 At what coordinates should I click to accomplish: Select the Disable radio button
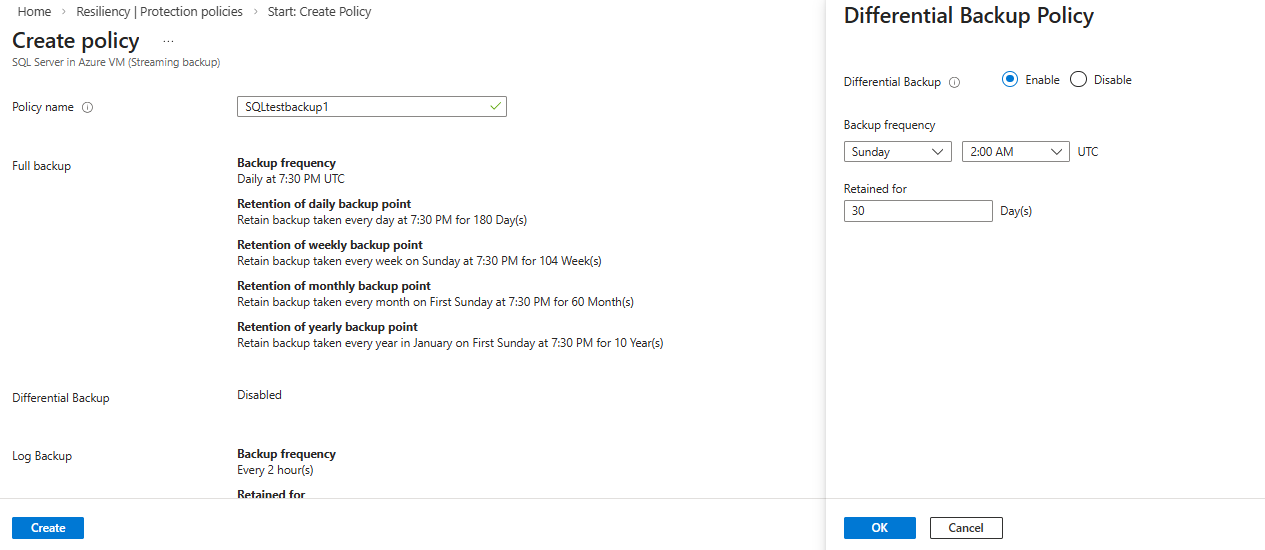coord(1078,80)
